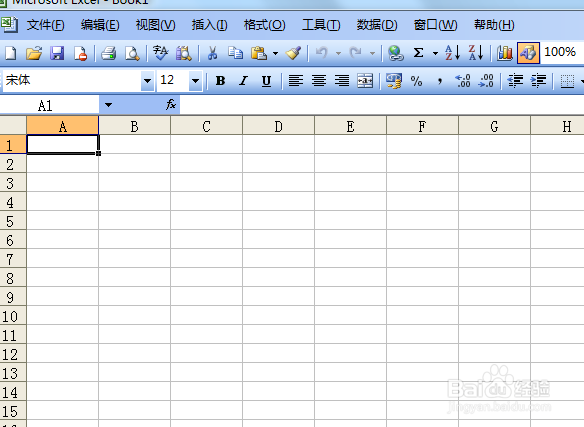Click the font size field 12
The height and width of the screenshot is (427, 584).
click(x=172, y=80)
